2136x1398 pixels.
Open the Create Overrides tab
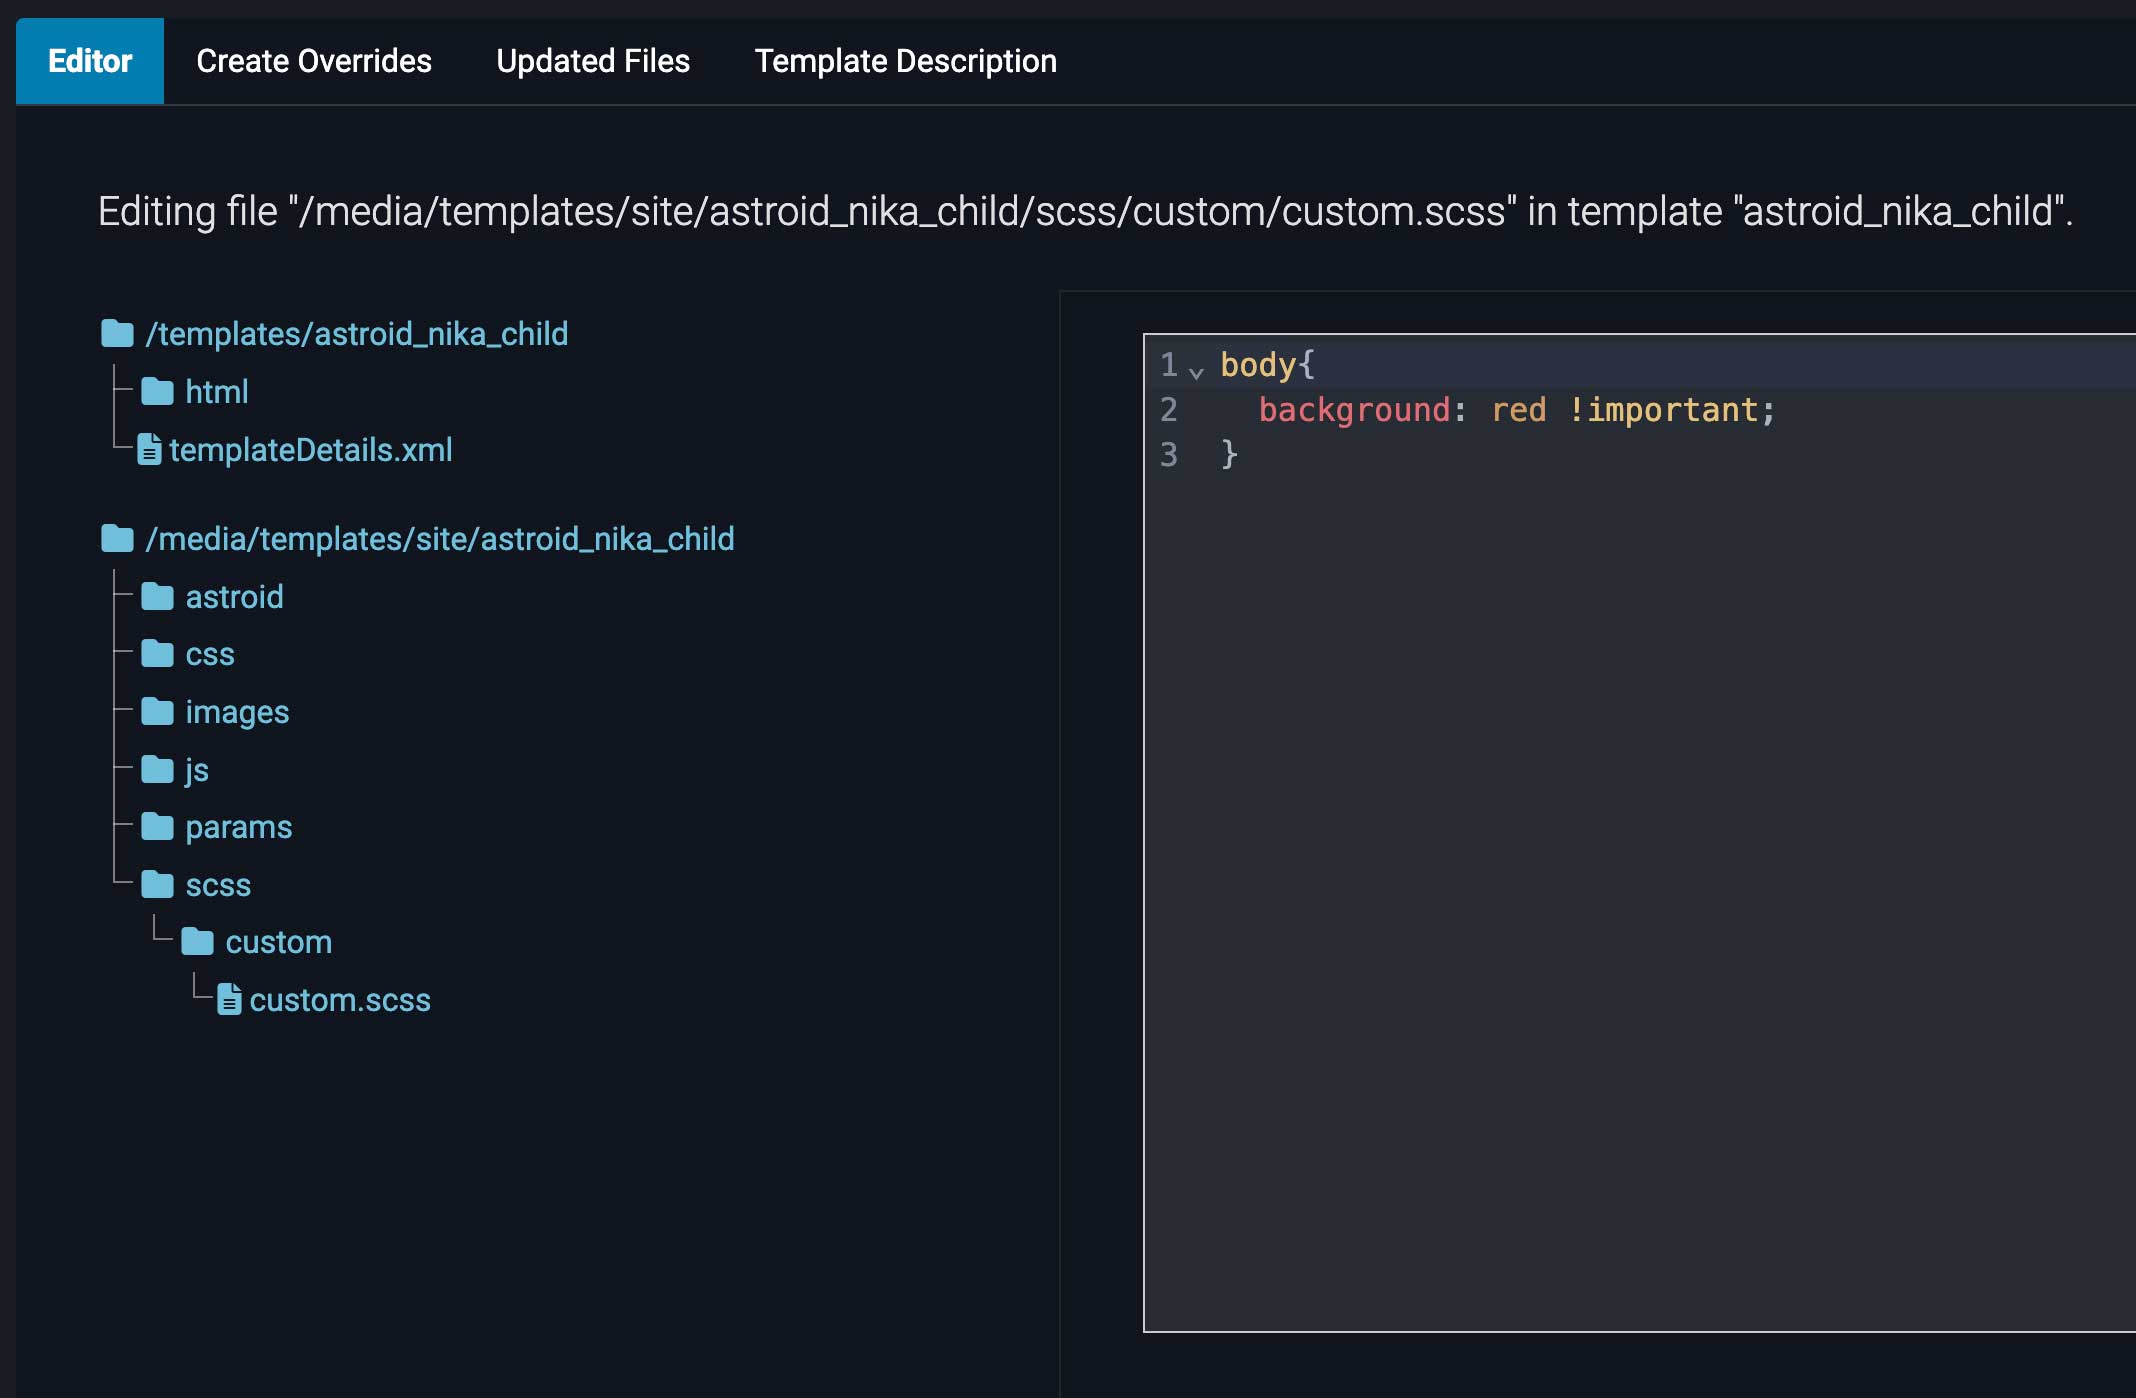(314, 61)
